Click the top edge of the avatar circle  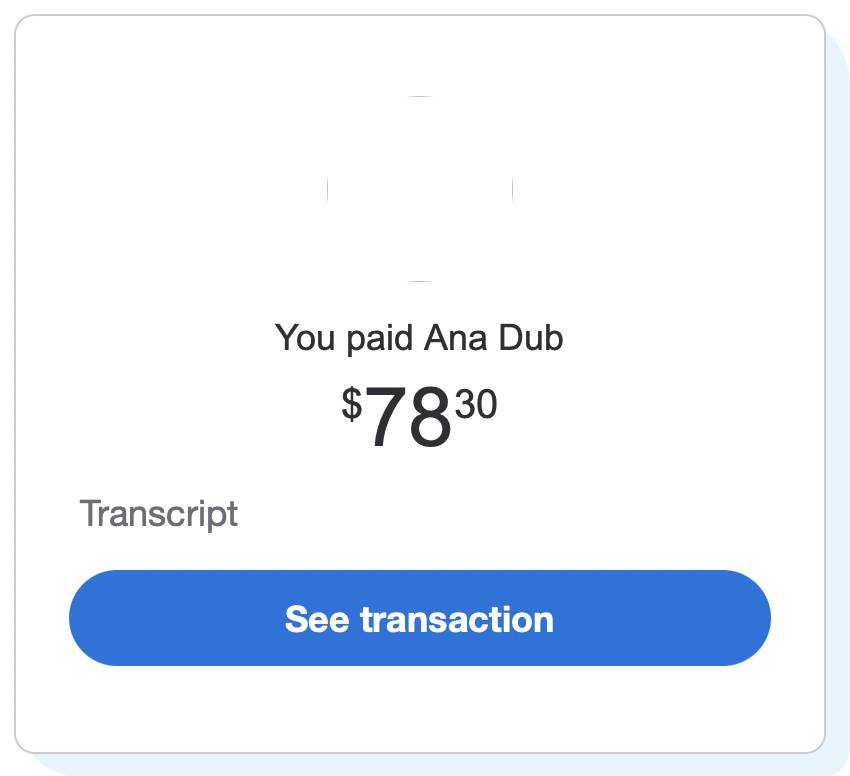(420, 98)
